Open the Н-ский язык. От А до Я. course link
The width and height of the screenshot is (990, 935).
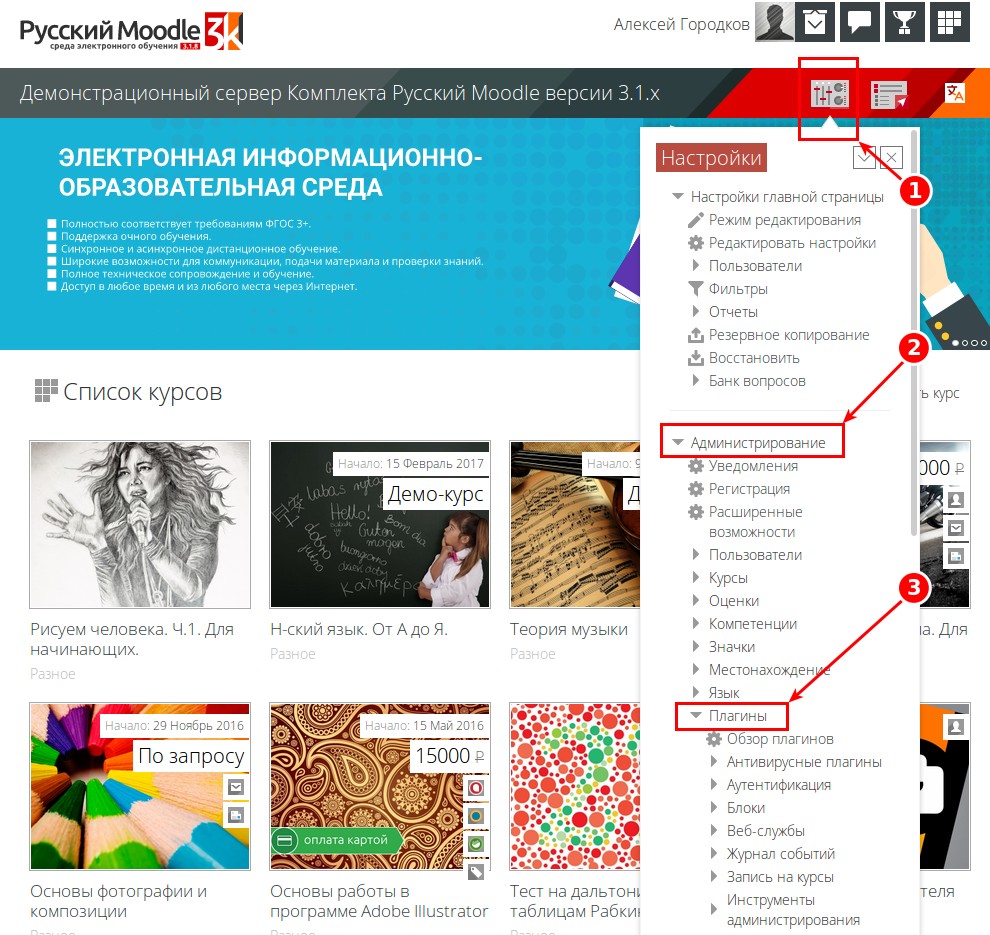[x=359, y=629]
